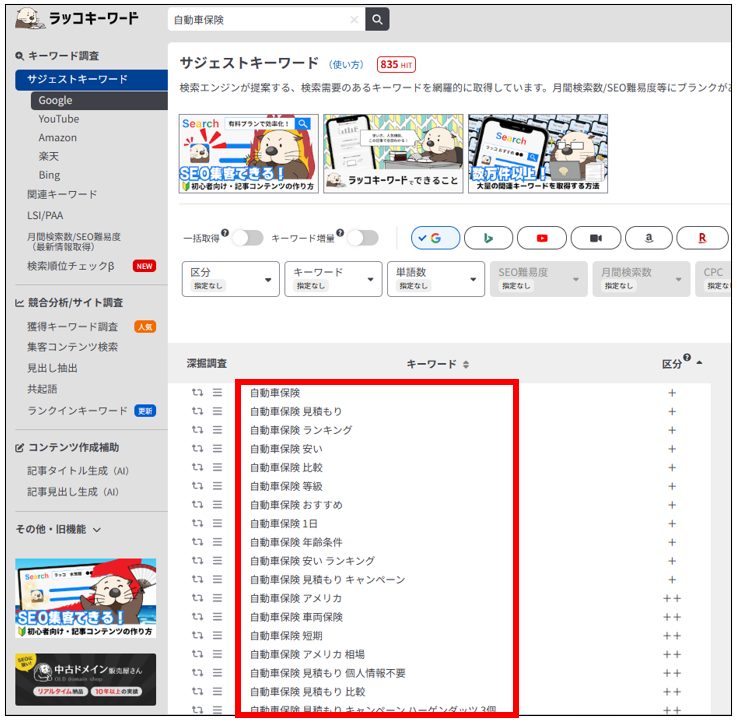737x723 pixels.
Task: Open the 月間検索数 filter dropdown
Action: [641, 279]
